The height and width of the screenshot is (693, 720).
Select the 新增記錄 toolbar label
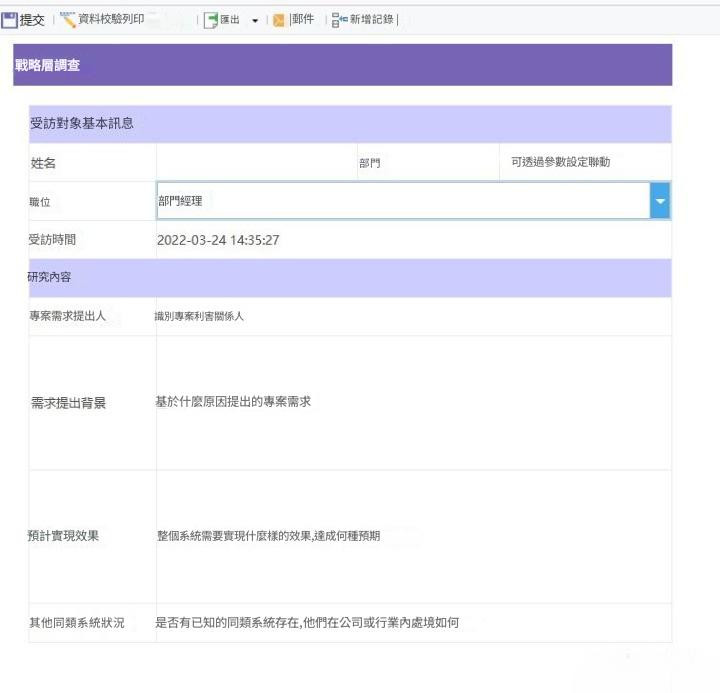coord(371,19)
